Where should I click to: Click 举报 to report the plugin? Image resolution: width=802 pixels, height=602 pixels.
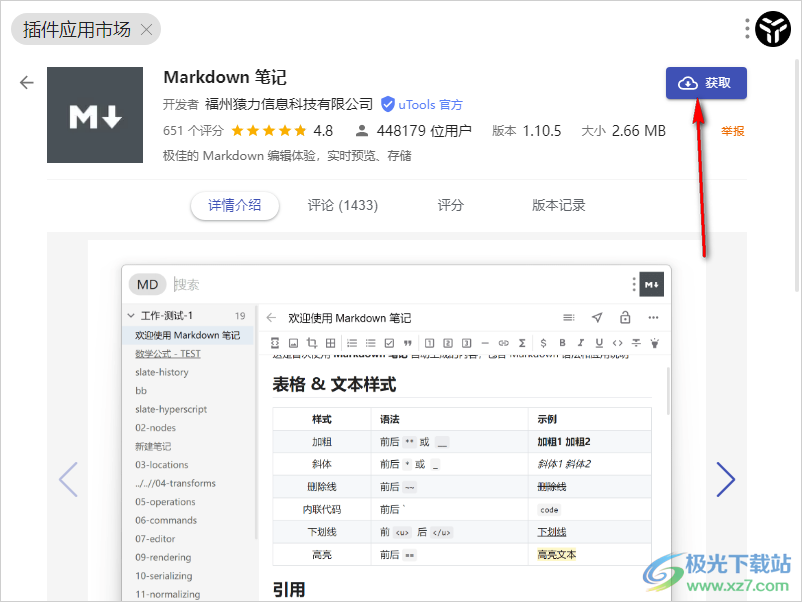click(x=732, y=131)
